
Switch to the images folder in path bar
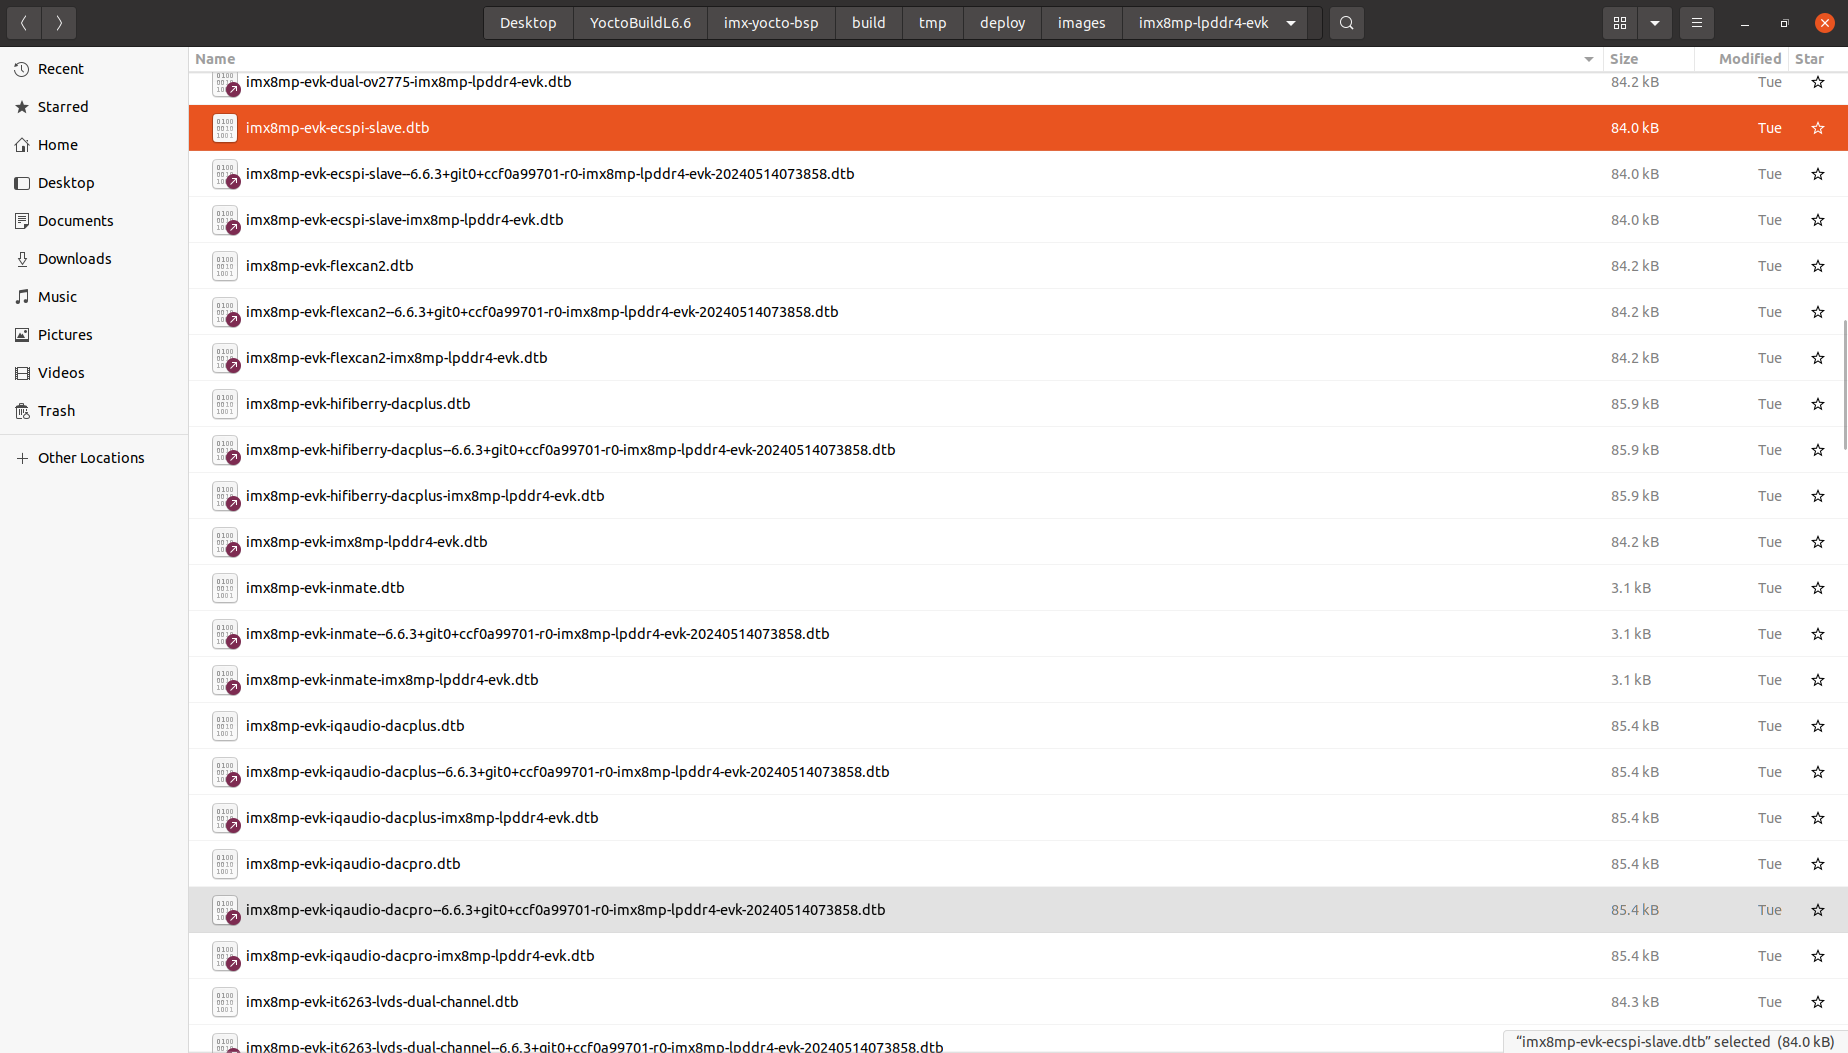1081,22
